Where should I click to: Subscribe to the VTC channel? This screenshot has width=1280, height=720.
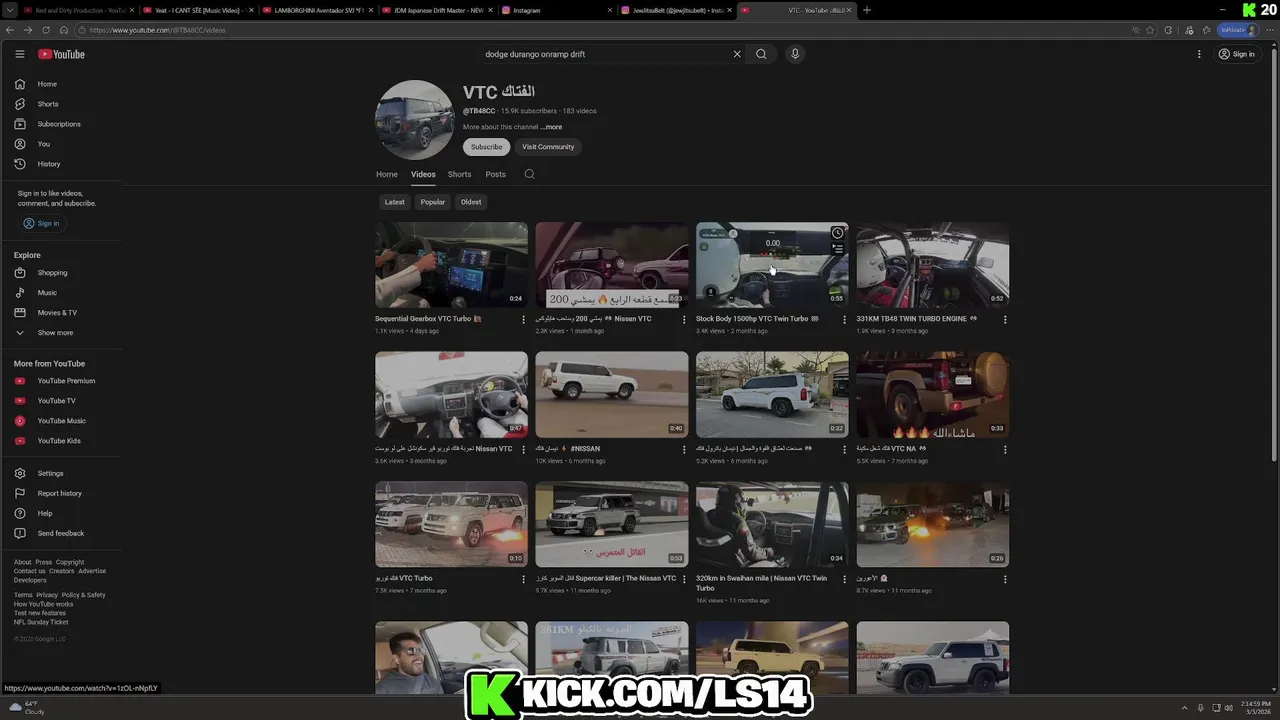[x=487, y=147]
